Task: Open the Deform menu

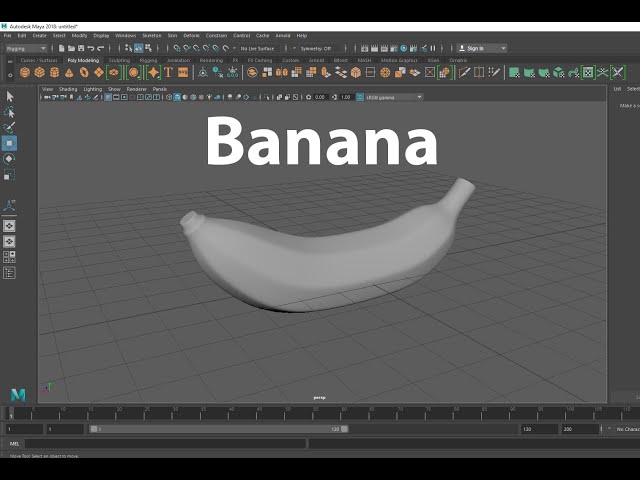Action: coord(191,36)
